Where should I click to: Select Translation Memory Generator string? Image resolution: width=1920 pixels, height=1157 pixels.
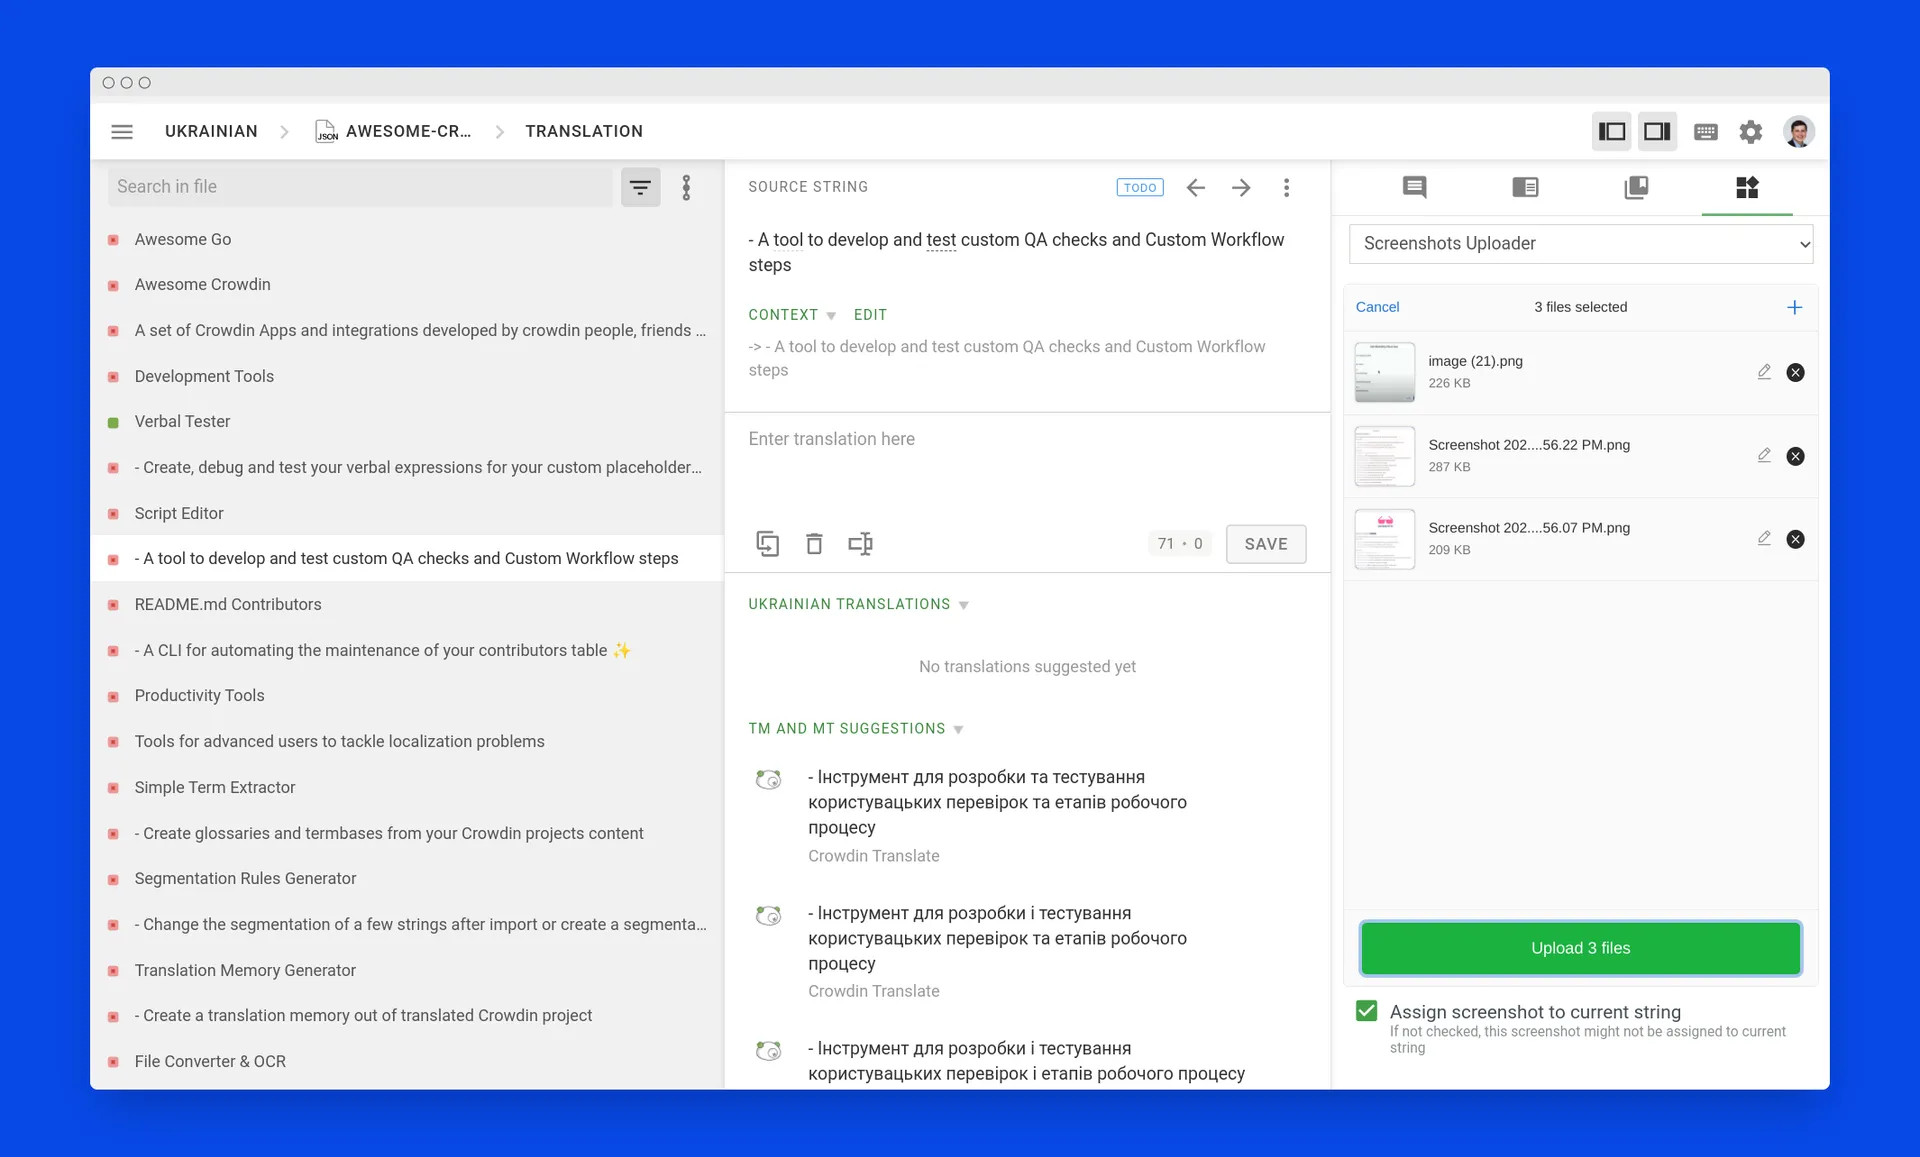(407, 971)
